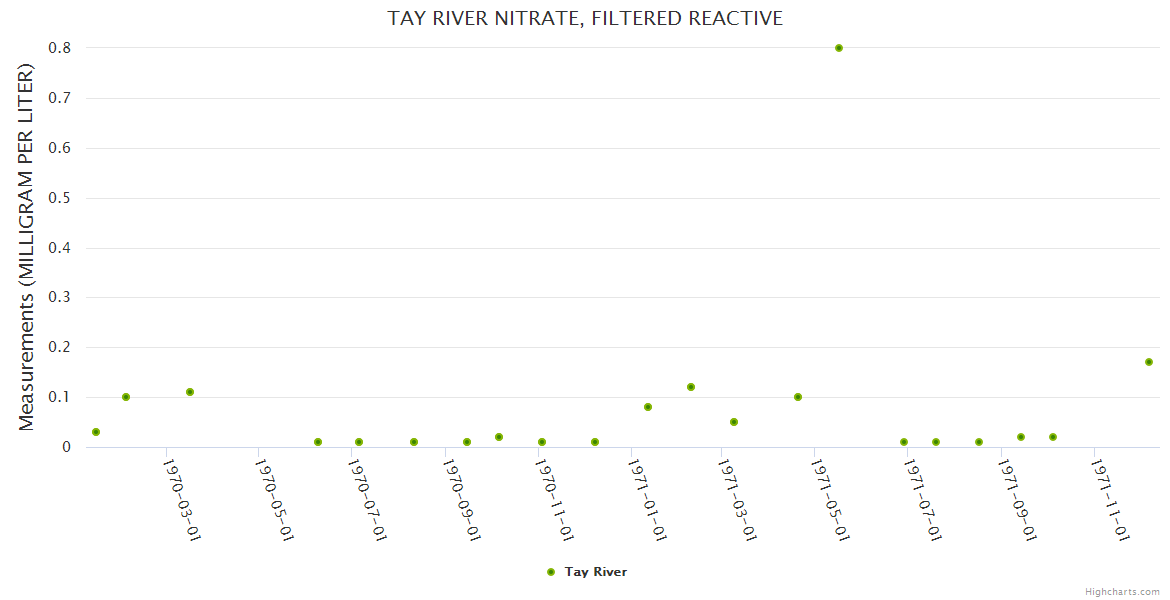The image size is (1170, 600).
Task: Select the 1971-05-01 x-axis label
Action: 830,500
